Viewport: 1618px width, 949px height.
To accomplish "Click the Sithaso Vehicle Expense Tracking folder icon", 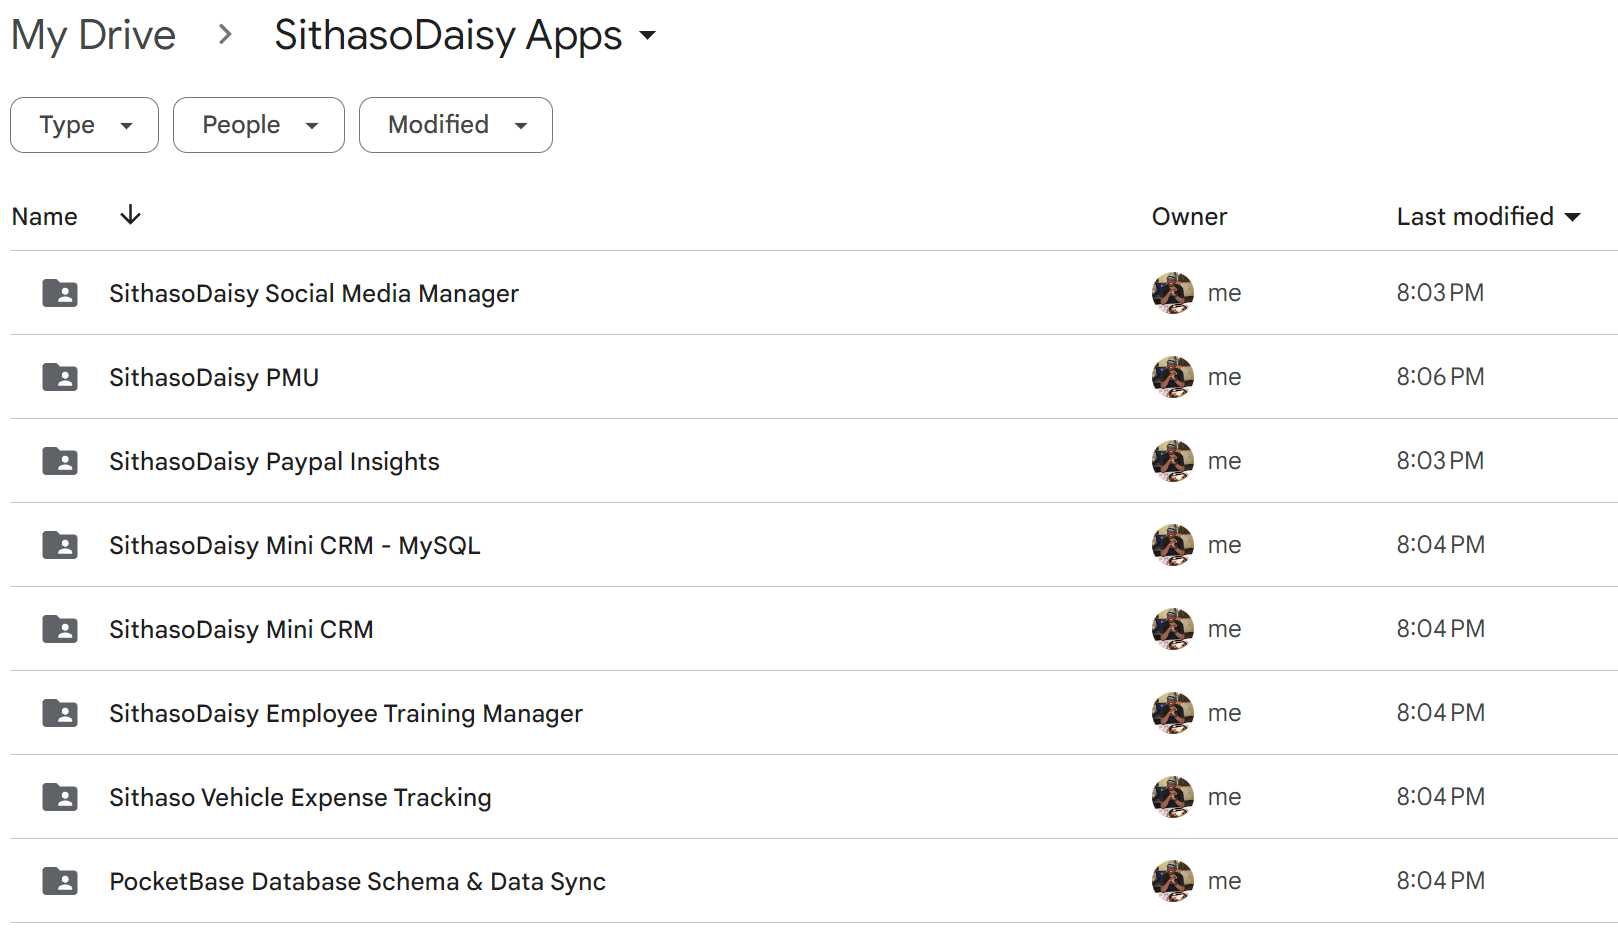I will (60, 797).
